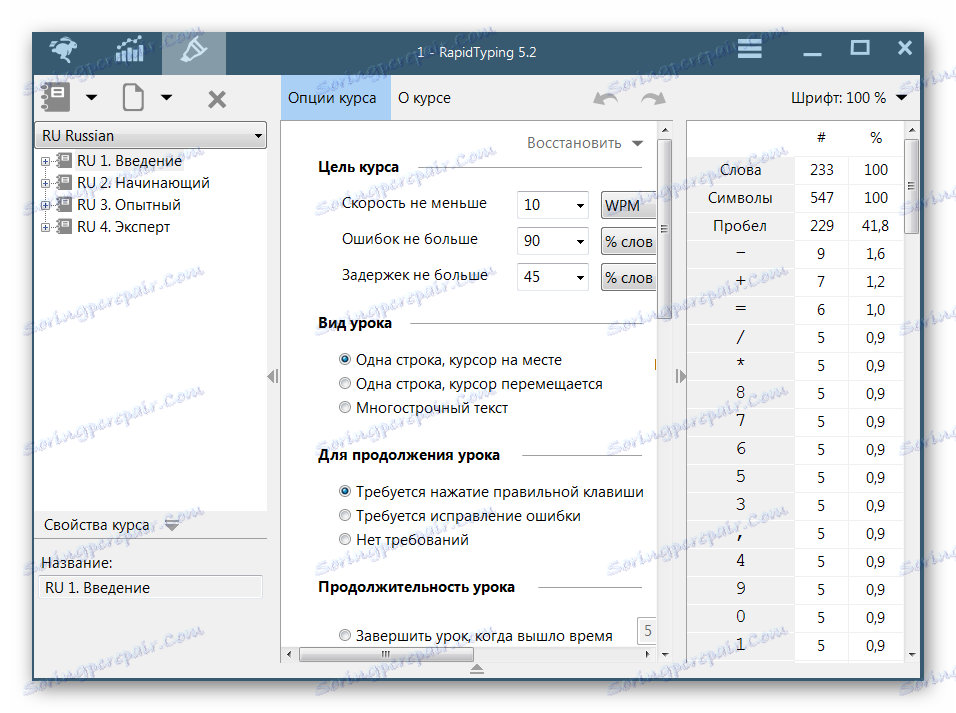The width and height of the screenshot is (956, 713).
Task: Select 'Одна строка, курсор перемещается' option
Action: (x=345, y=383)
